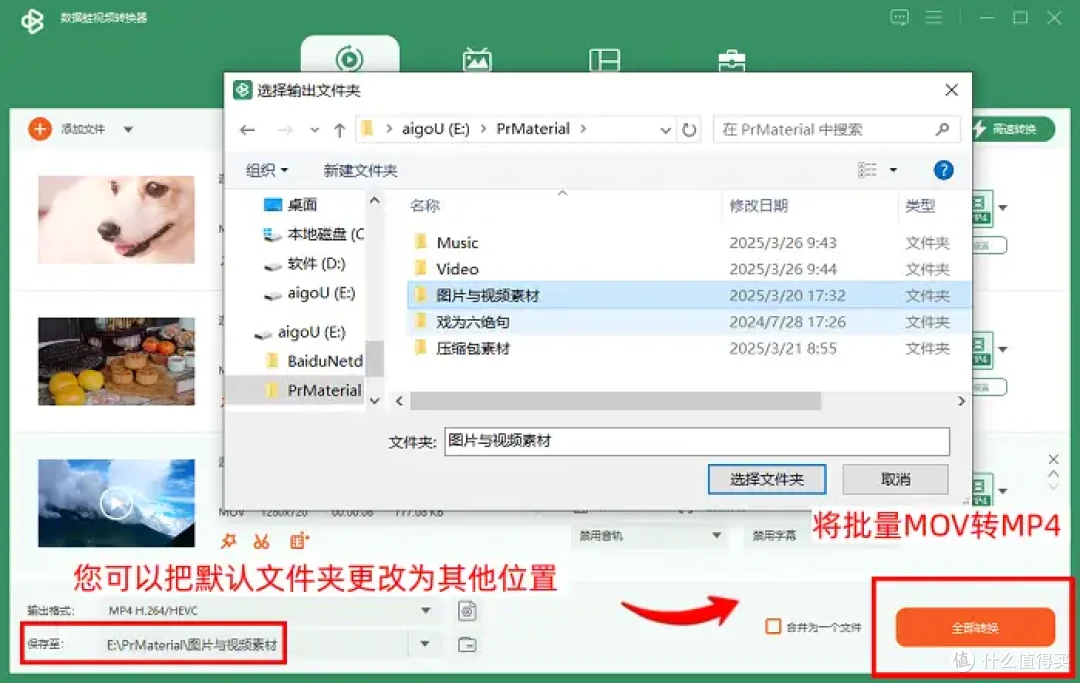Open output format settings icon

[467, 611]
